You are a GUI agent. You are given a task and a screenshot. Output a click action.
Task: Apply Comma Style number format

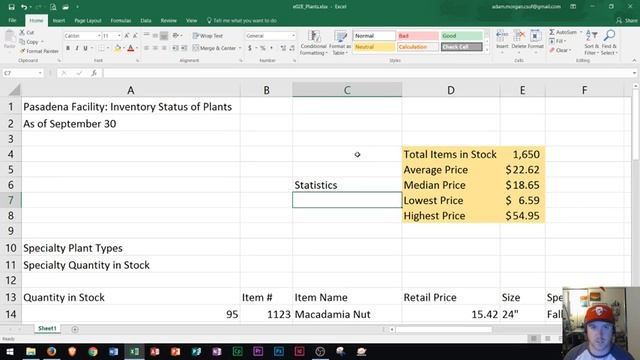pos(271,48)
